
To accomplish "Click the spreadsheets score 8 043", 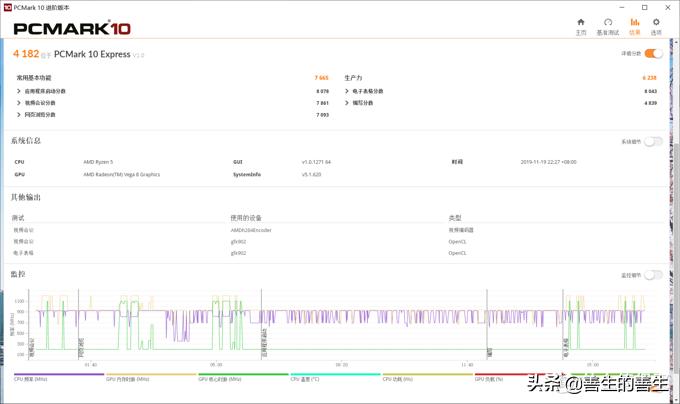I will point(651,91).
